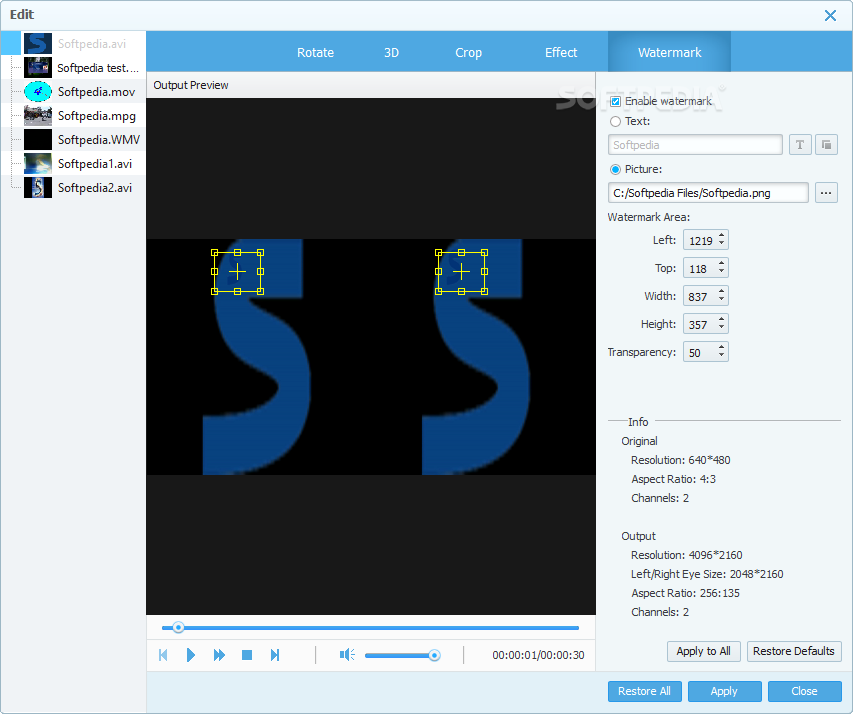The width and height of the screenshot is (853, 714).
Task: Click the fast forward icon
Action: pyautogui.click(x=219, y=655)
